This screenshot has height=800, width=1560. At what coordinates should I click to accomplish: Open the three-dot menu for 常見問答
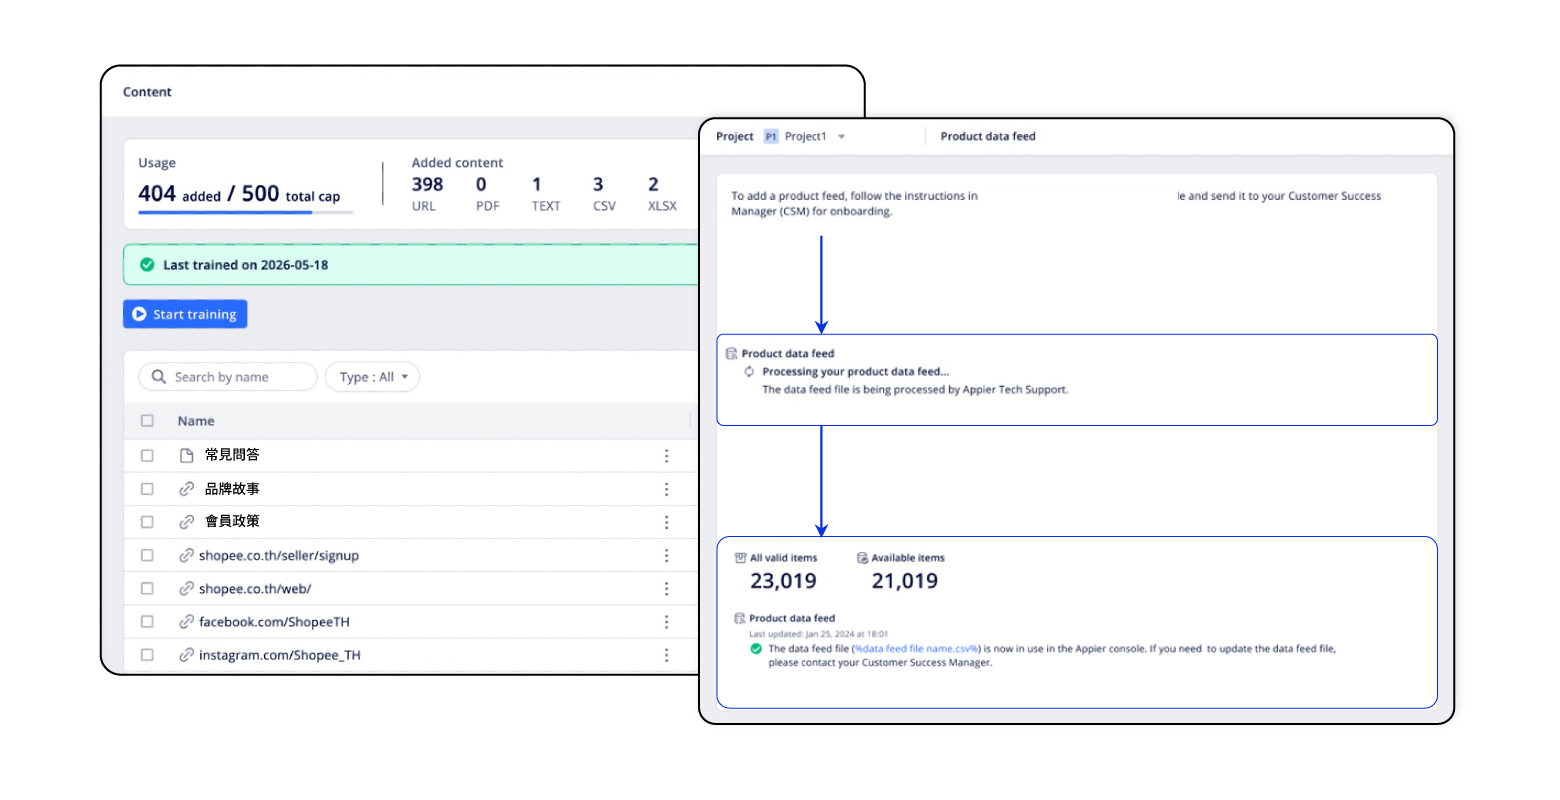pyautogui.click(x=666, y=456)
